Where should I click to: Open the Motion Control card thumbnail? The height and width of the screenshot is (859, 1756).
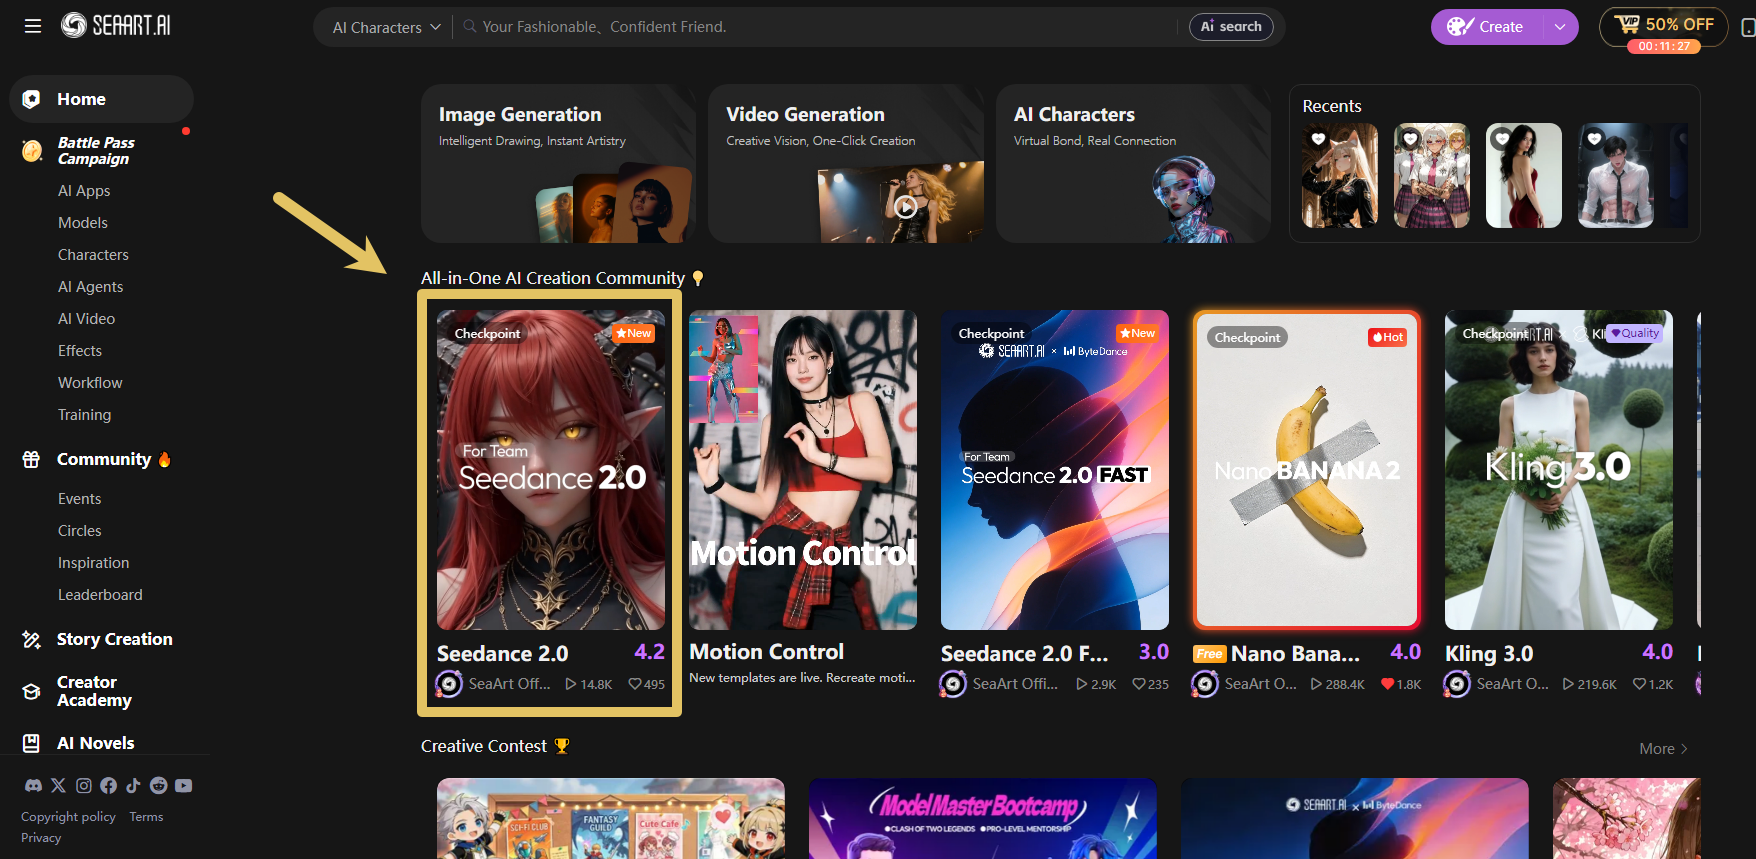tap(803, 470)
